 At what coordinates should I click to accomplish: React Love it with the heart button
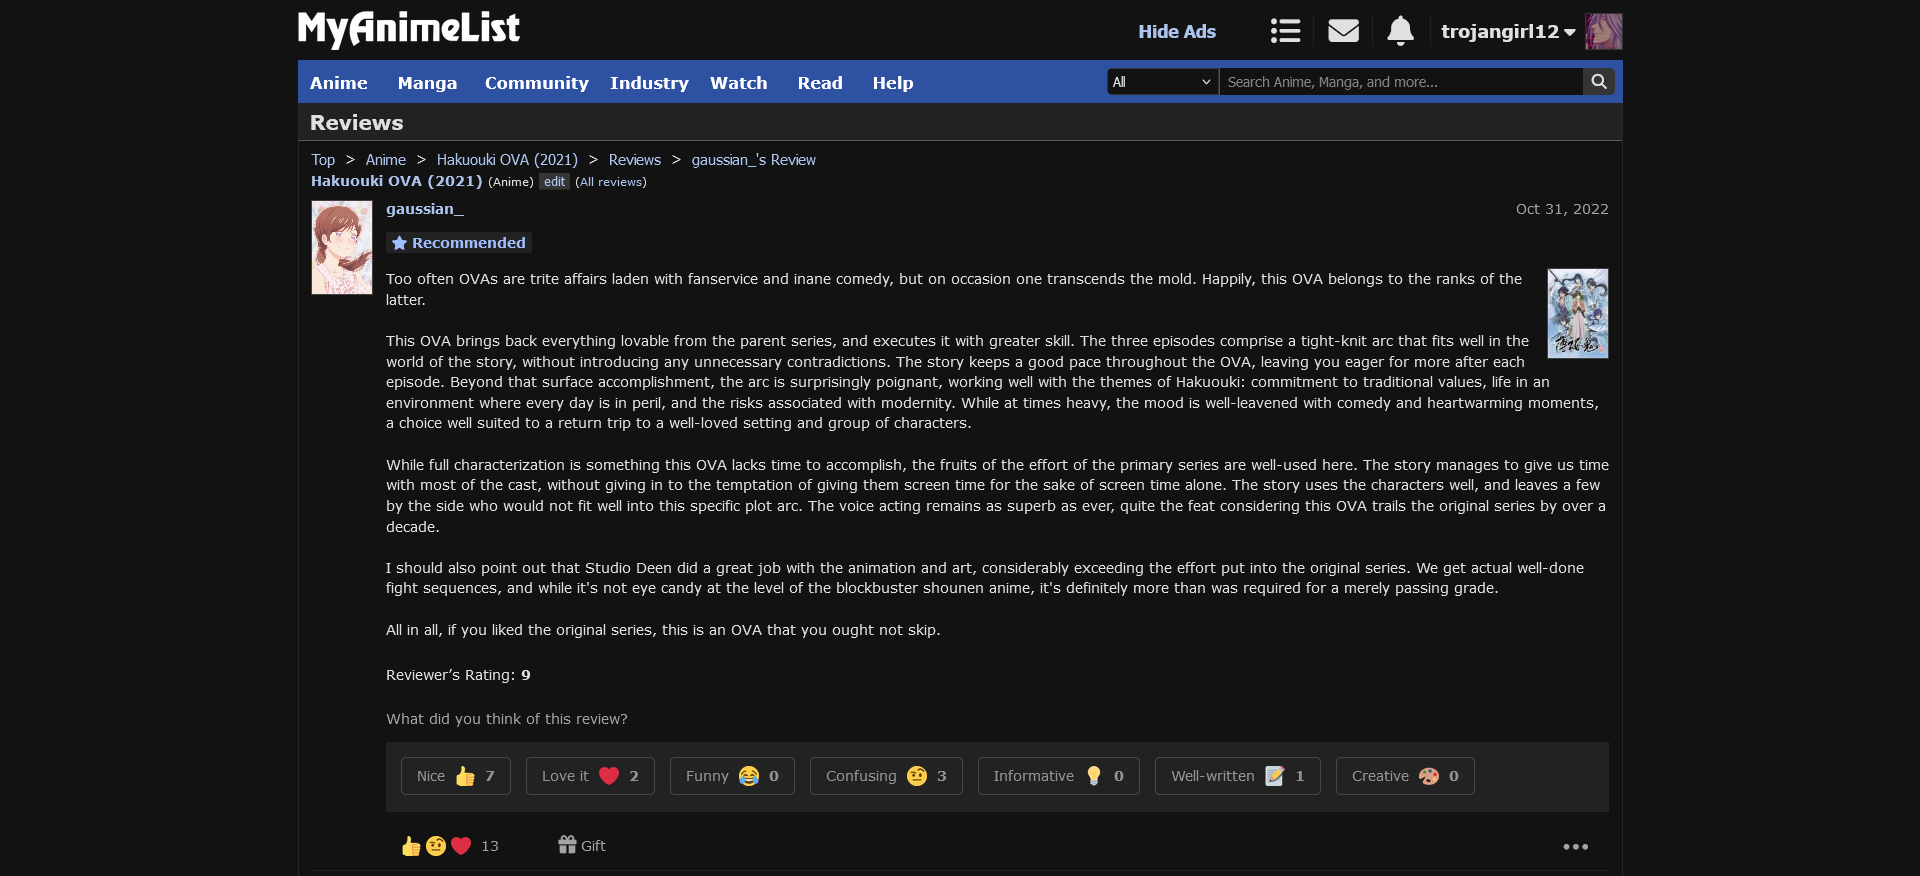[590, 776]
